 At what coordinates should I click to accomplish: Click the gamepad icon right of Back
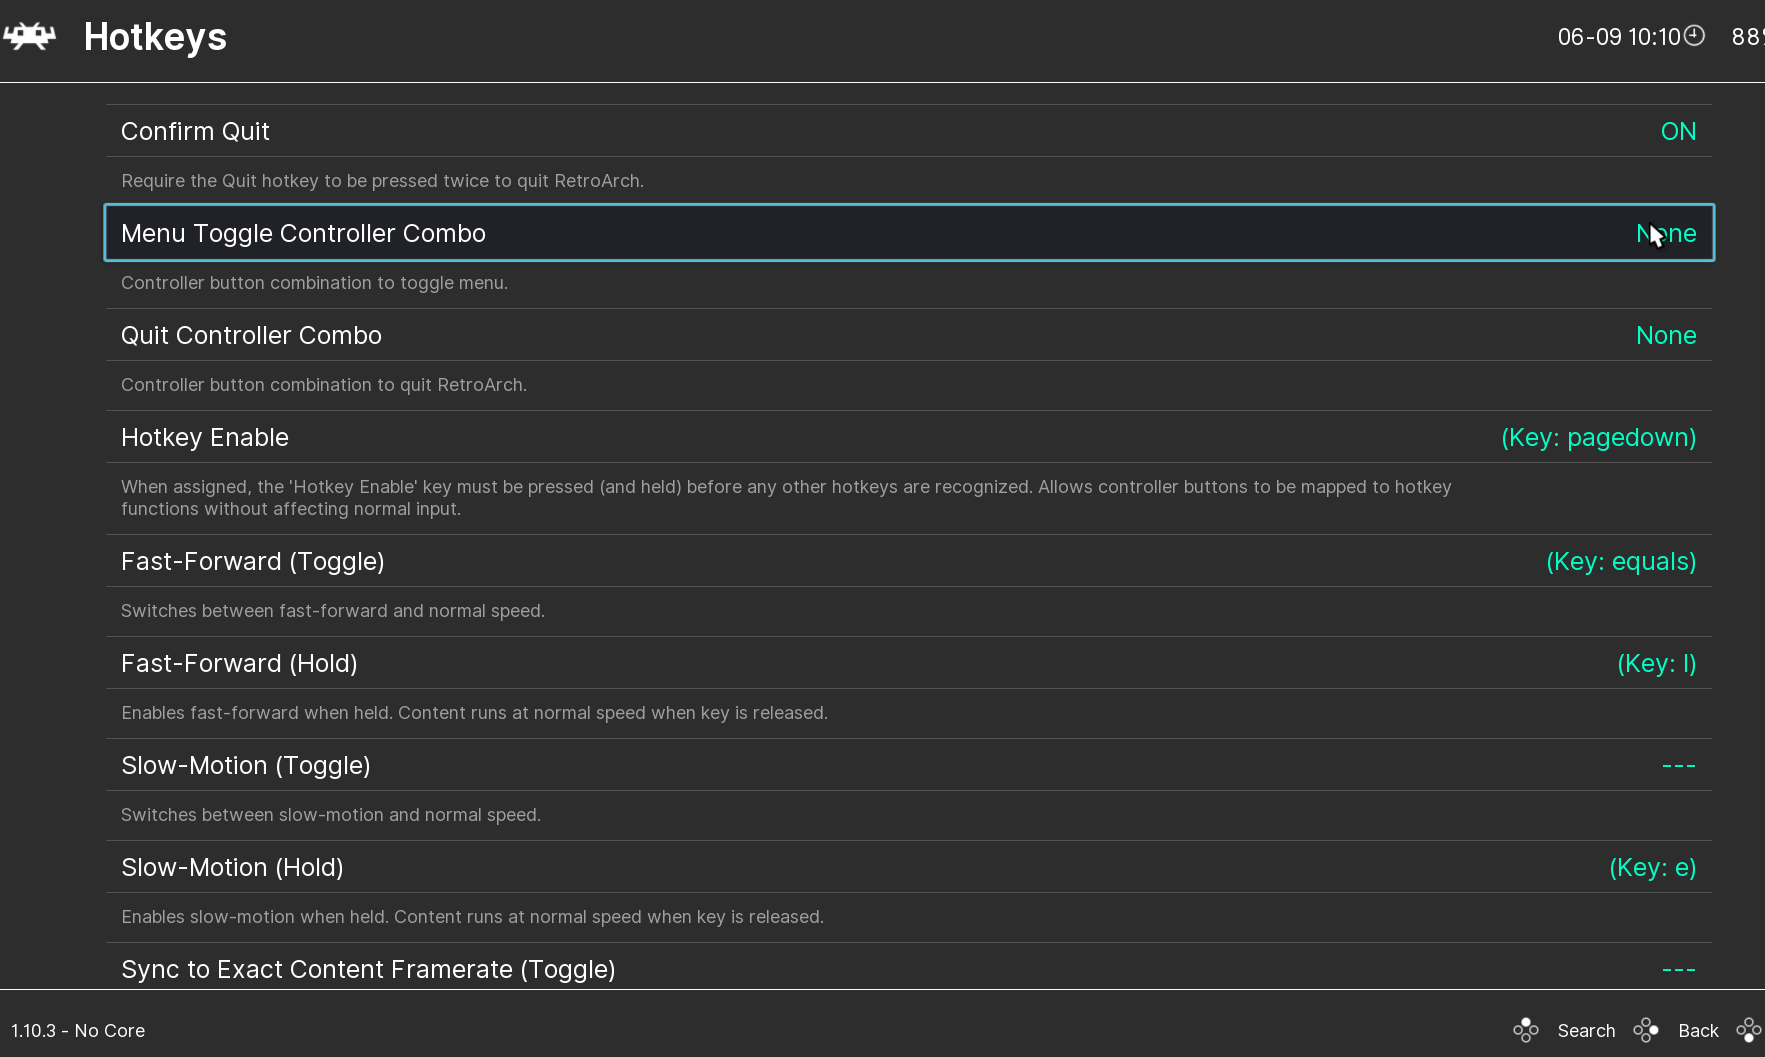coord(1748,1030)
